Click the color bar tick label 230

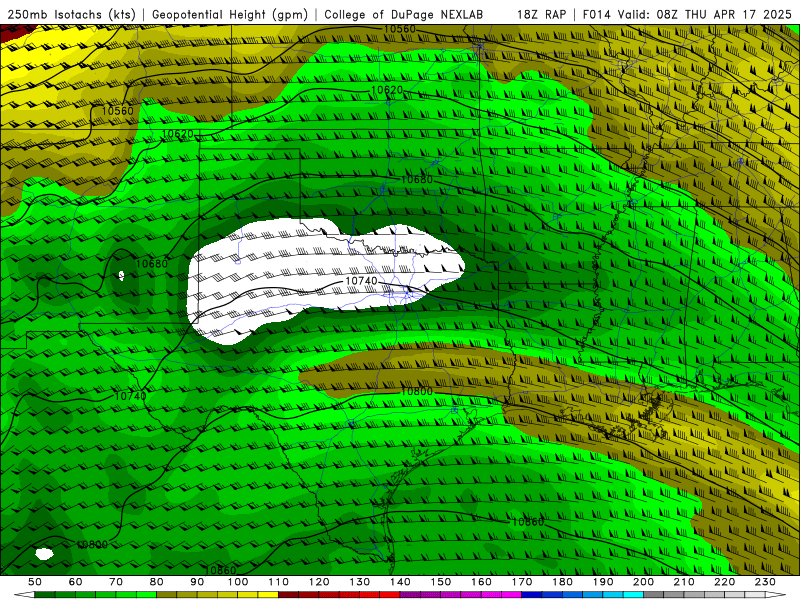pos(765,582)
